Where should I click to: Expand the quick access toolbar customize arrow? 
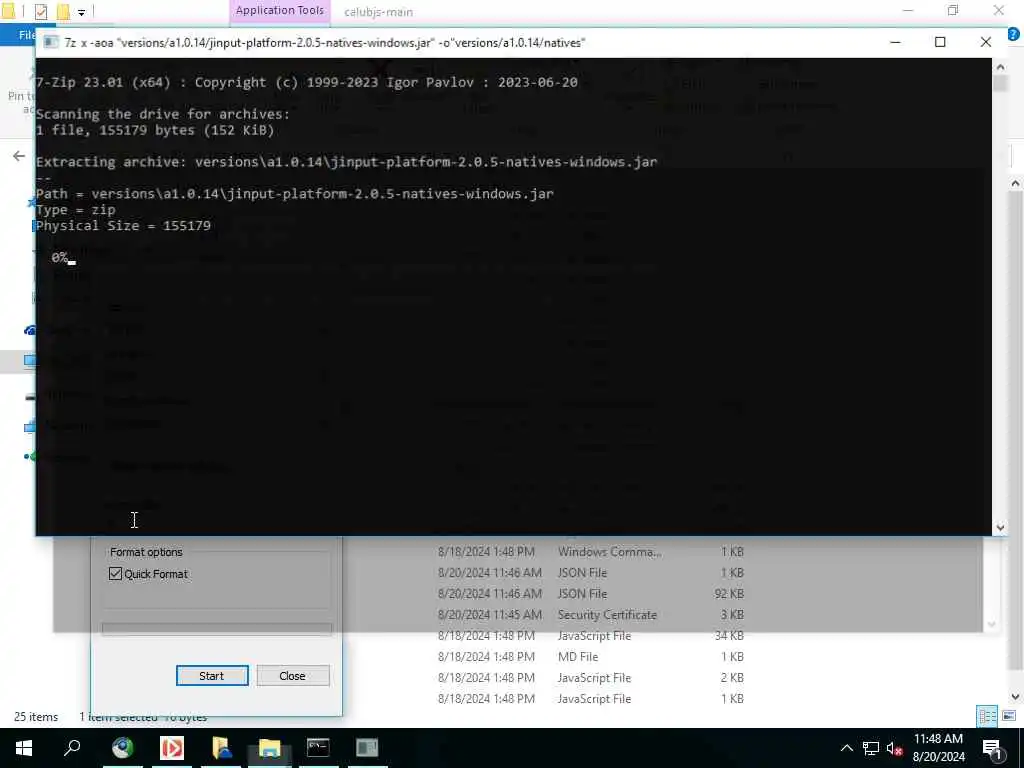tap(81, 12)
